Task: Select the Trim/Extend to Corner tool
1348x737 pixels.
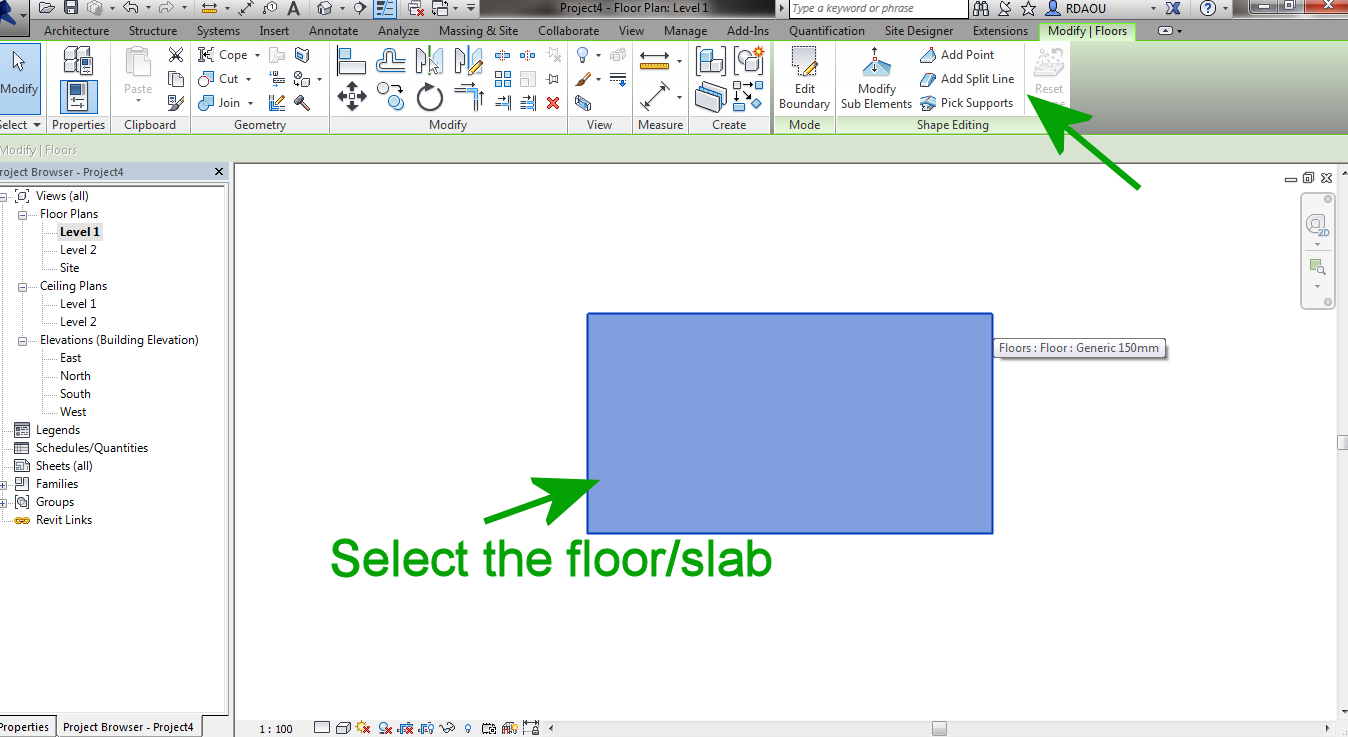Action: (x=469, y=97)
